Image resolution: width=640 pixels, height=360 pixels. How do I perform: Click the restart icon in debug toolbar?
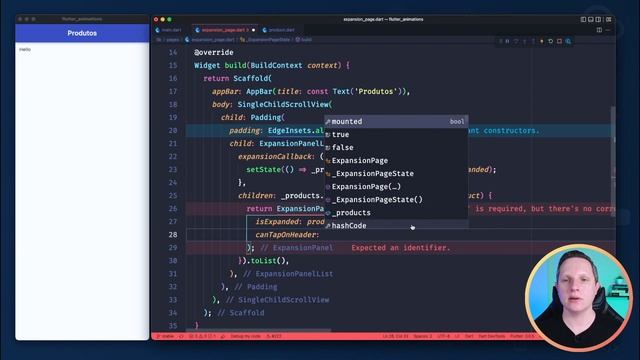coord(551,41)
